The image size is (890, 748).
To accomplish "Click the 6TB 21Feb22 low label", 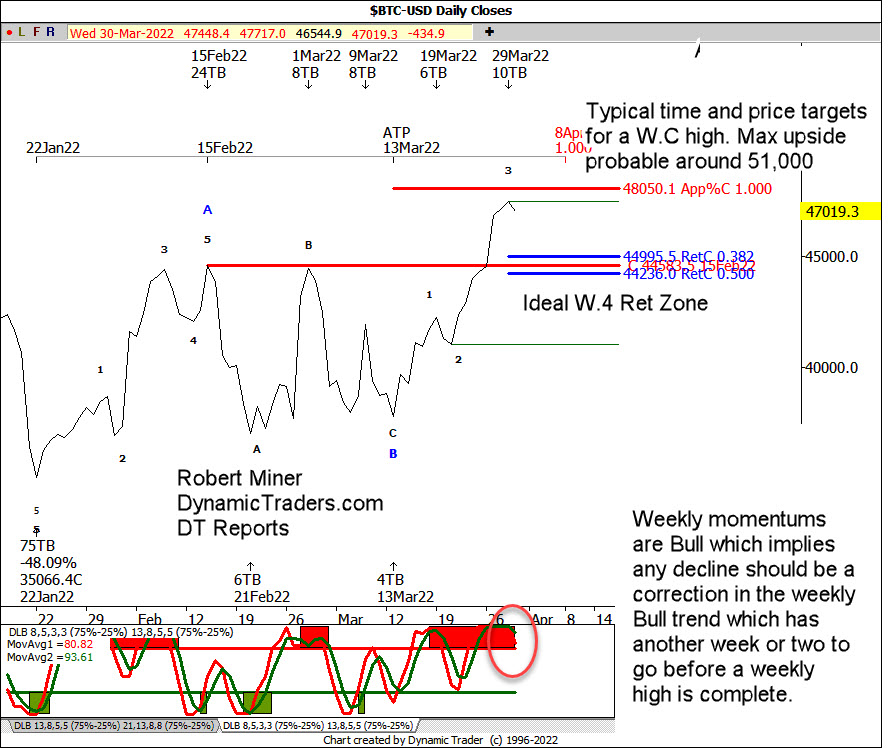I will 262,588.
